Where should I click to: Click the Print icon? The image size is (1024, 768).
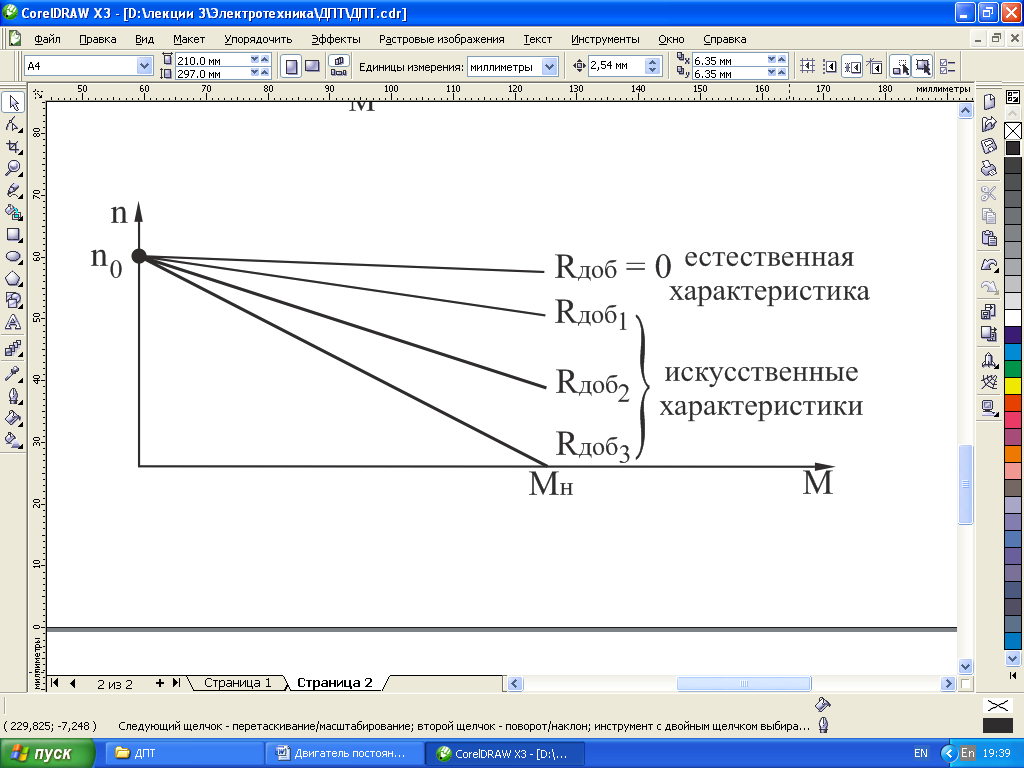[x=989, y=168]
